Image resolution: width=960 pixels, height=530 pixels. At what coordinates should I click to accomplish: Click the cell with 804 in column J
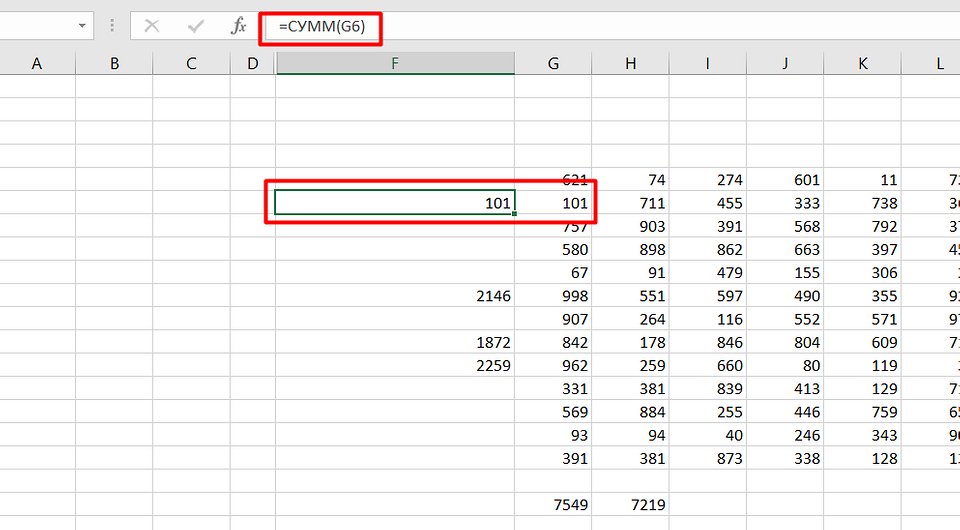point(785,342)
